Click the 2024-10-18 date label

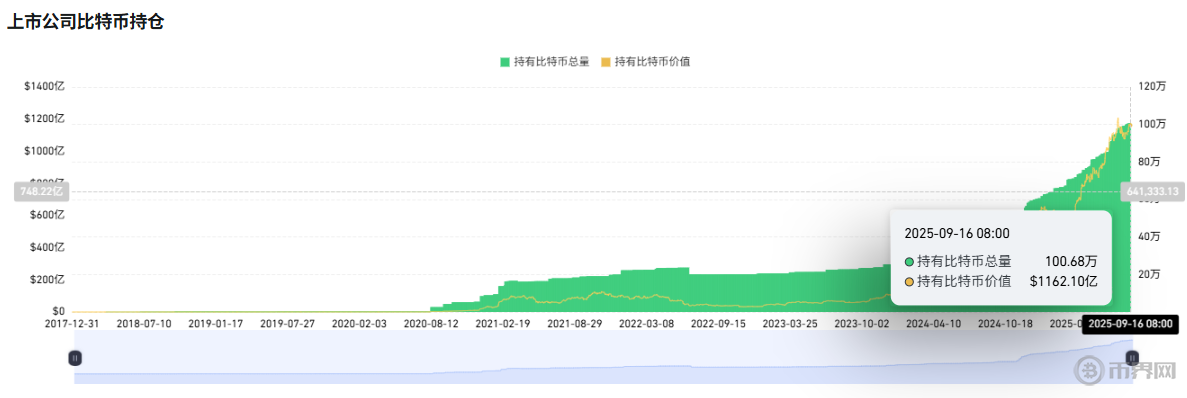pyautogui.click(x=1005, y=323)
